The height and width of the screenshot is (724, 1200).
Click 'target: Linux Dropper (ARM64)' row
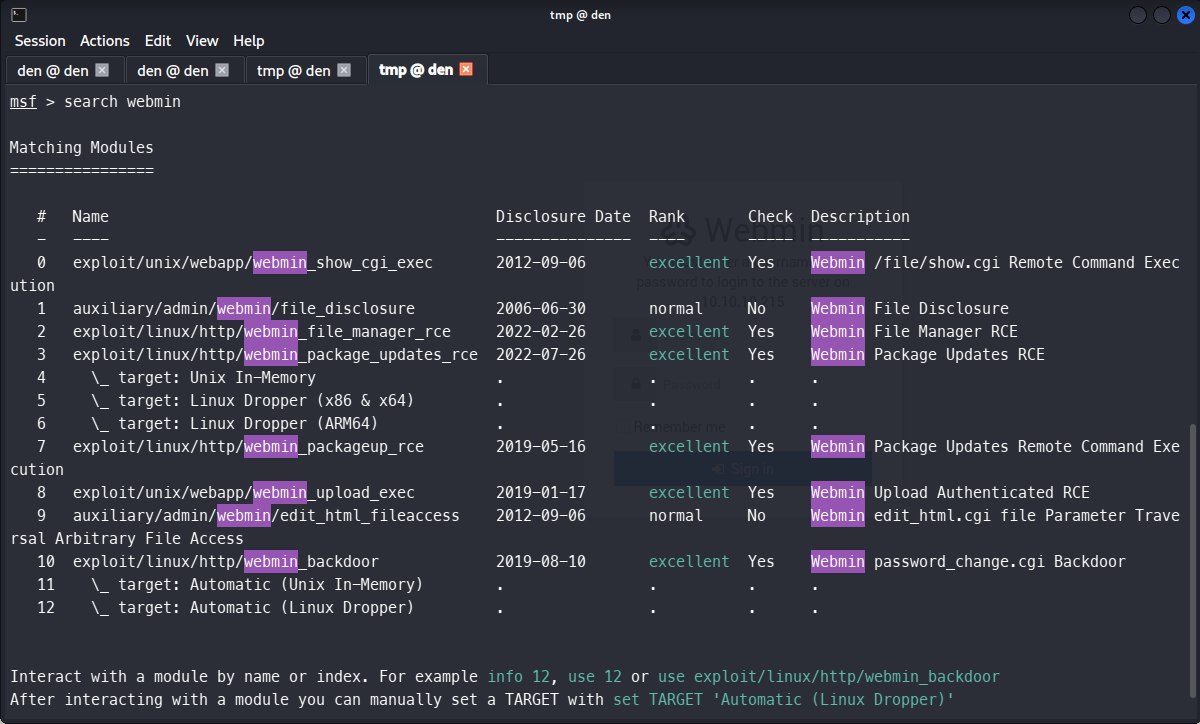[235, 424]
